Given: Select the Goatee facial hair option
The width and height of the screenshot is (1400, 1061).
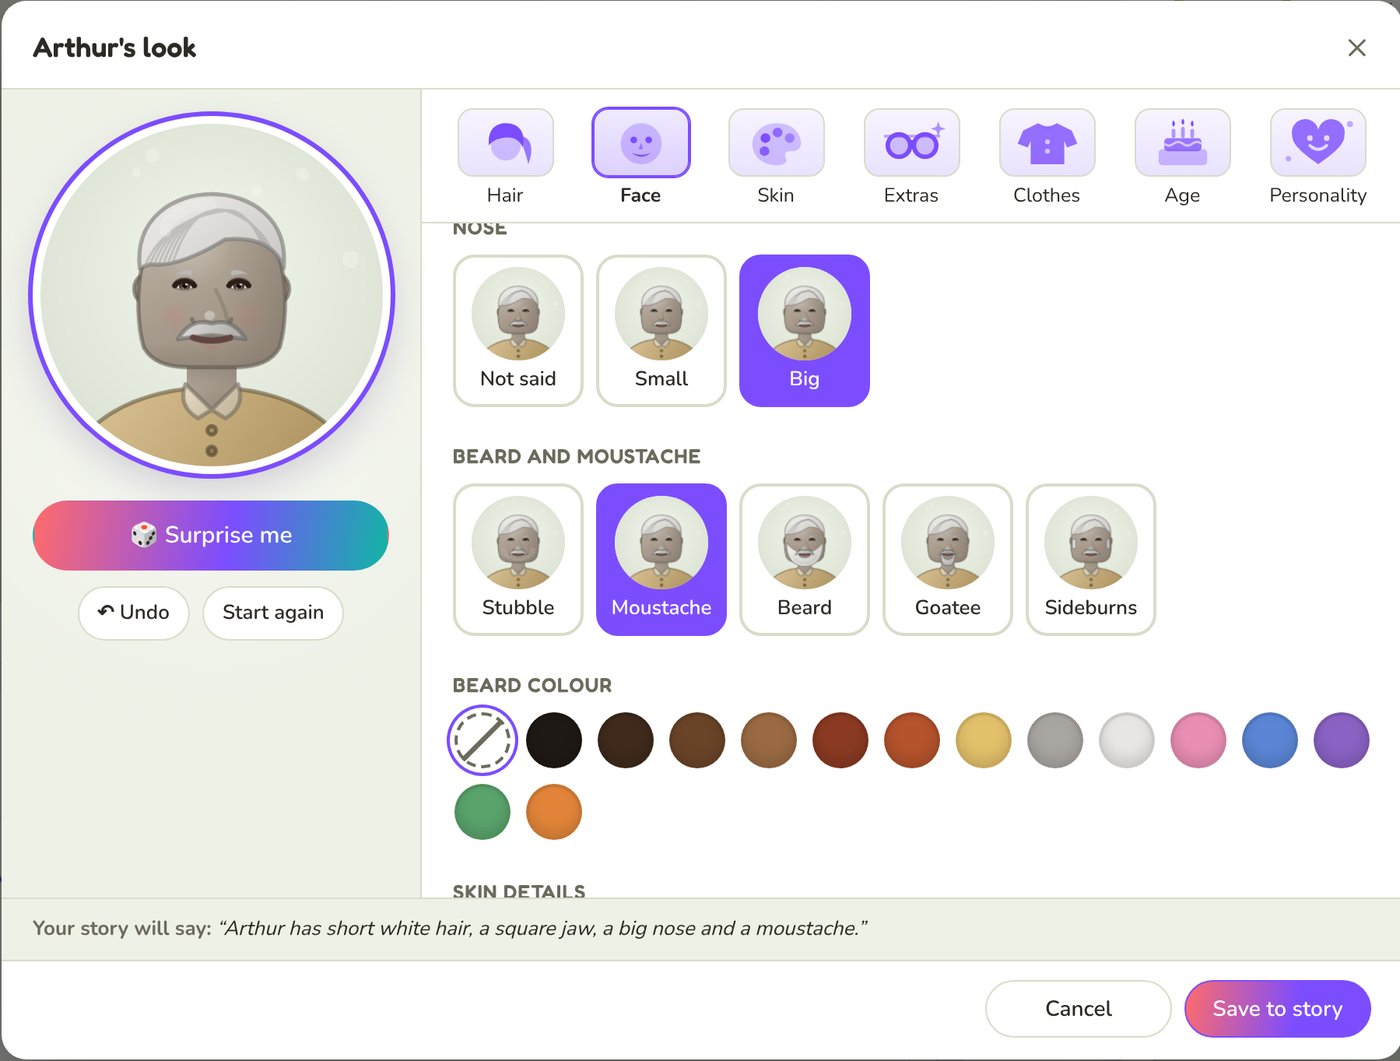Looking at the screenshot, I should 947,560.
